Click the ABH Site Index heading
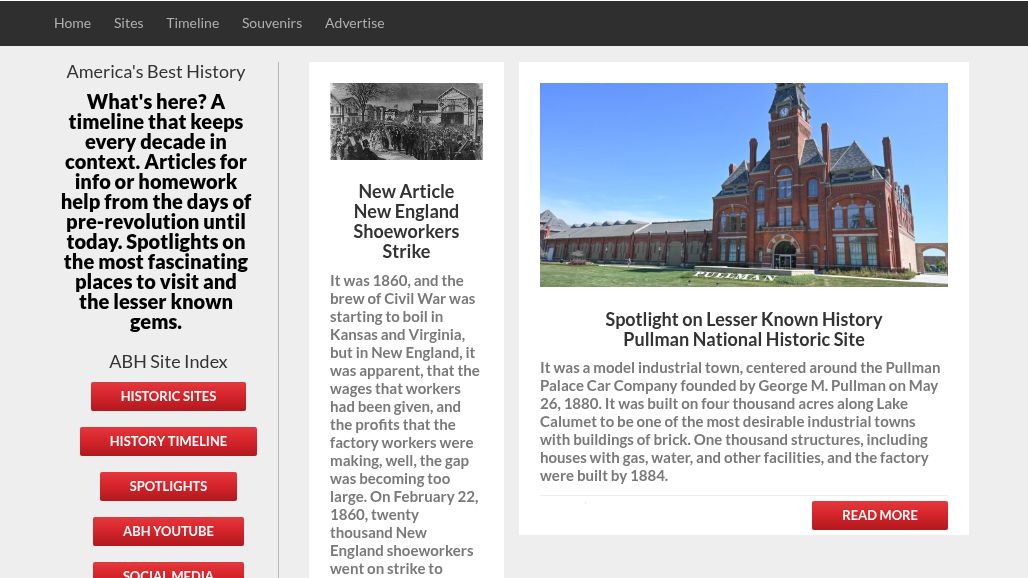Image resolution: width=1028 pixels, height=578 pixels. [168, 362]
